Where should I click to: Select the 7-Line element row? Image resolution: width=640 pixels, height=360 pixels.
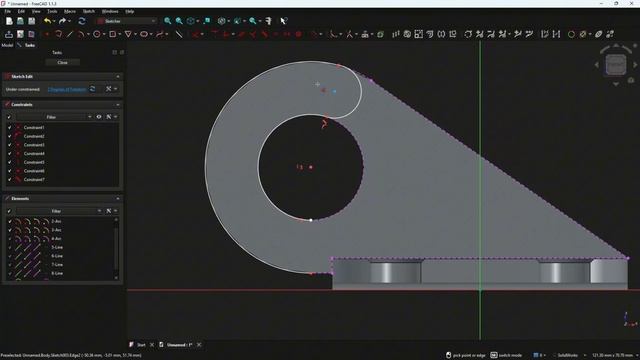point(60,264)
